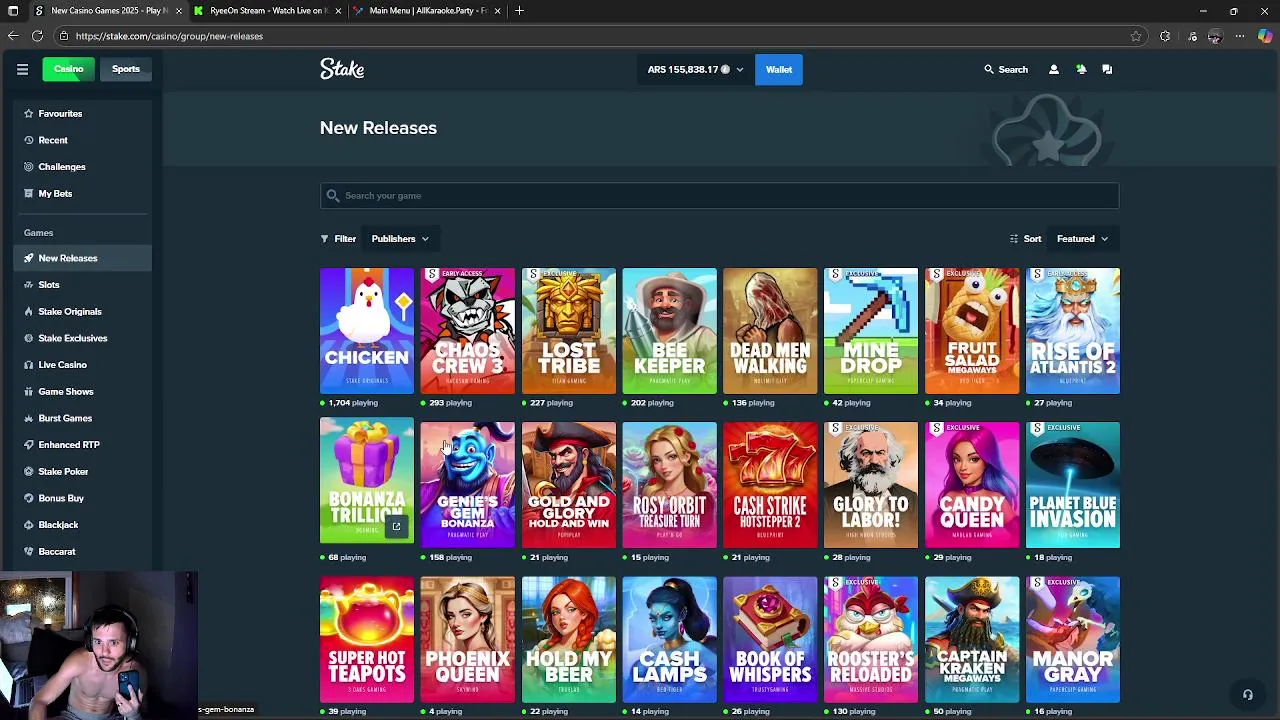1280x720 pixels.
Task: Click the Slots icon in sidebar
Action: tap(29, 285)
